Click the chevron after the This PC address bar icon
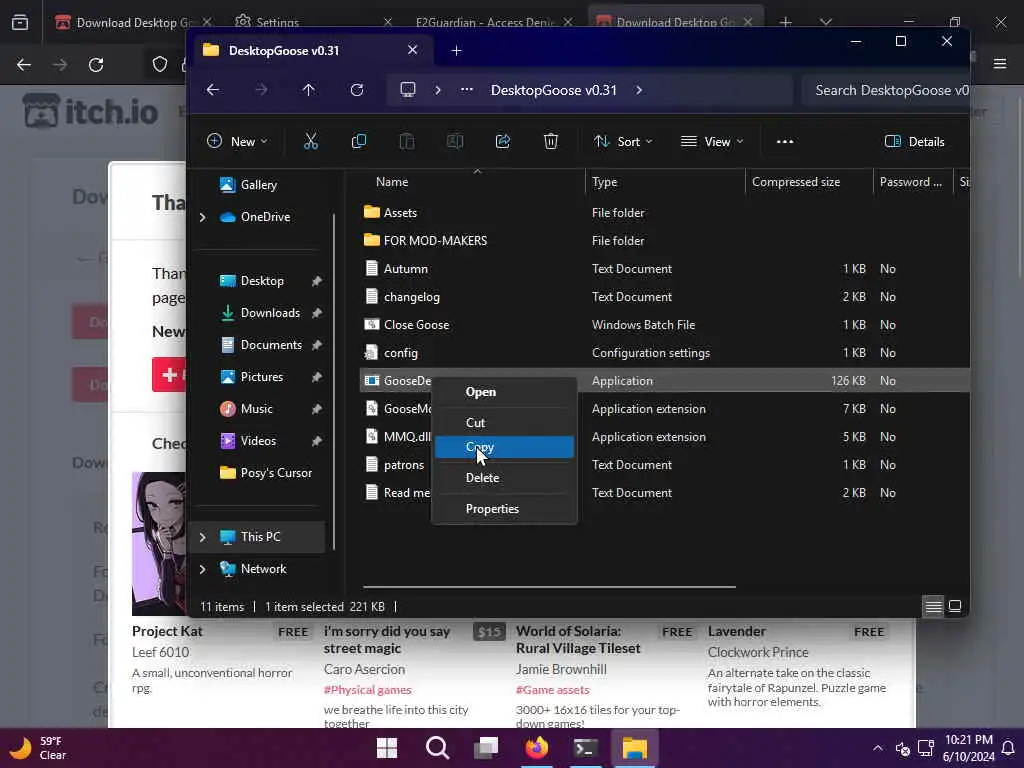1024x768 pixels. tap(438, 89)
